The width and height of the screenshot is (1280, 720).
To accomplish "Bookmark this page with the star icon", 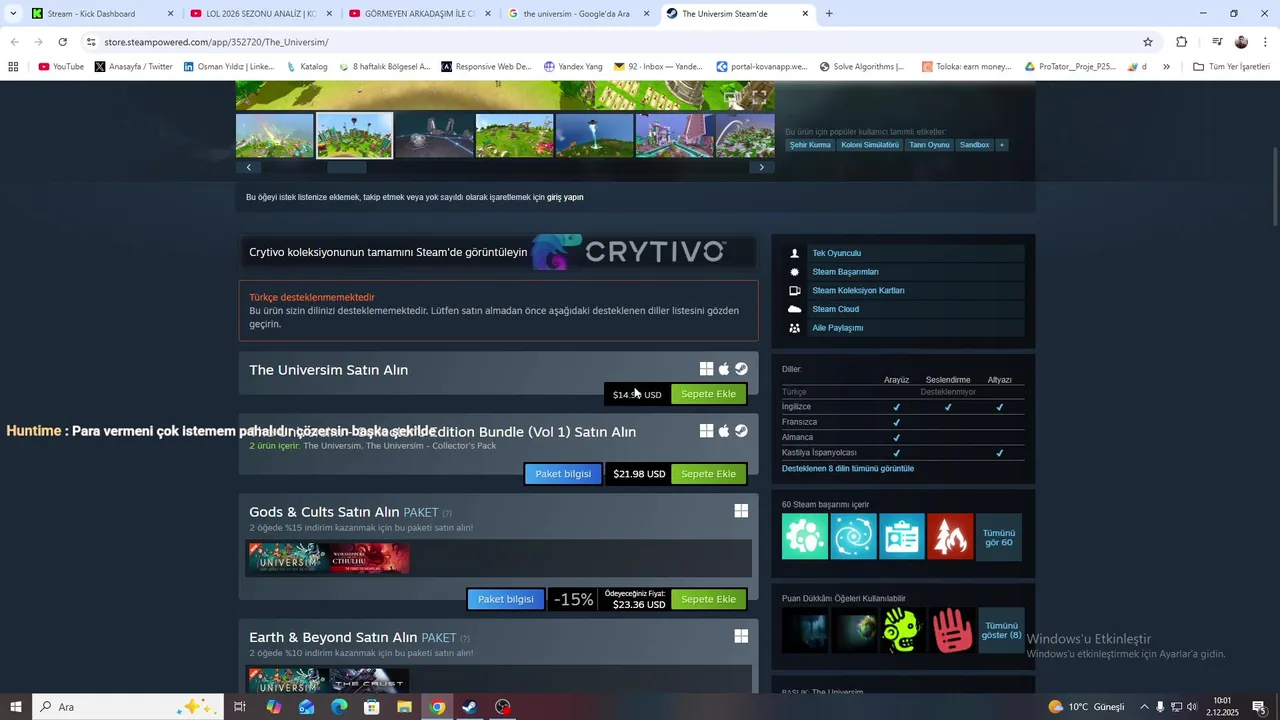I will point(1148,42).
